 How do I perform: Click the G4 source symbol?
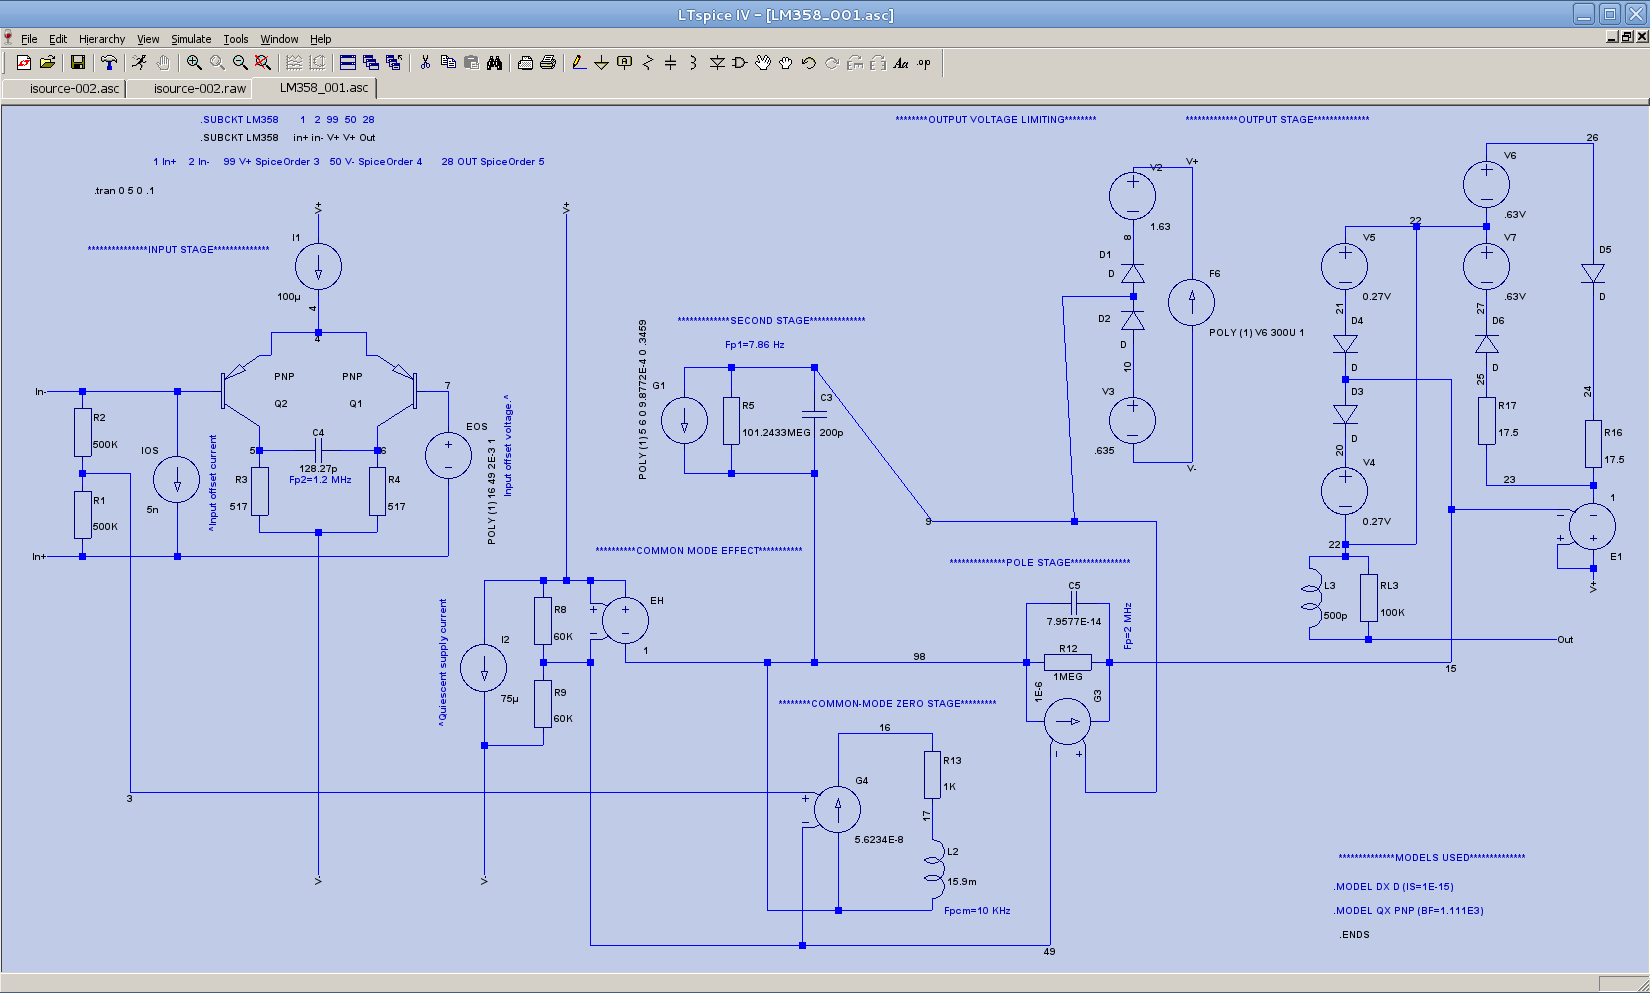837,809
